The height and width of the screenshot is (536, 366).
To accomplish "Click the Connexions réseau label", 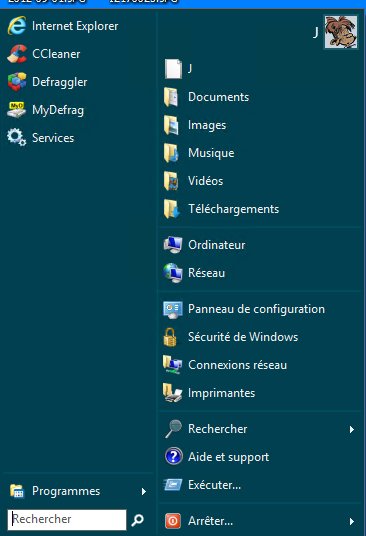I will coord(238,365).
